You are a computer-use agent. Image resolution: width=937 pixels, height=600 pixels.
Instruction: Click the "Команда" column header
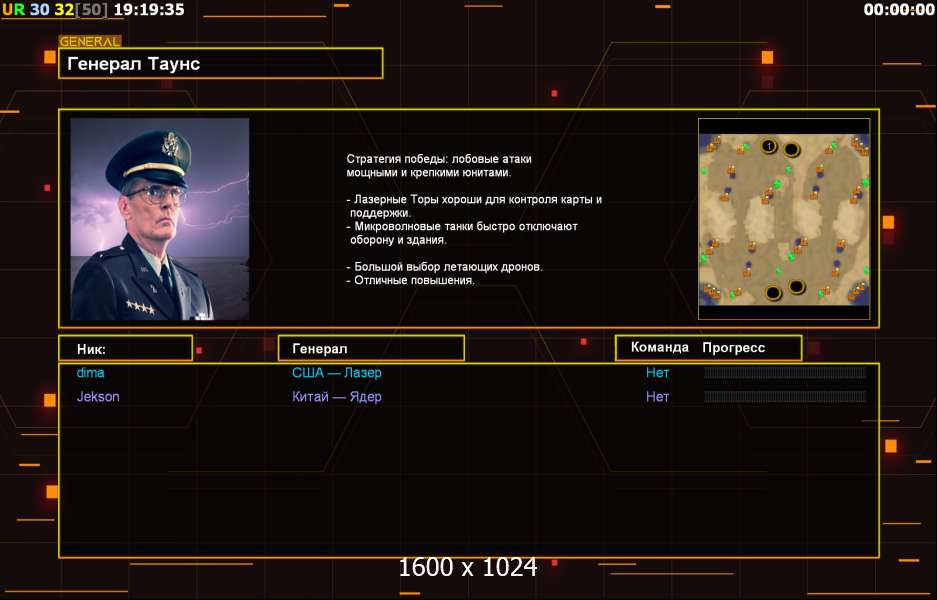(660, 347)
